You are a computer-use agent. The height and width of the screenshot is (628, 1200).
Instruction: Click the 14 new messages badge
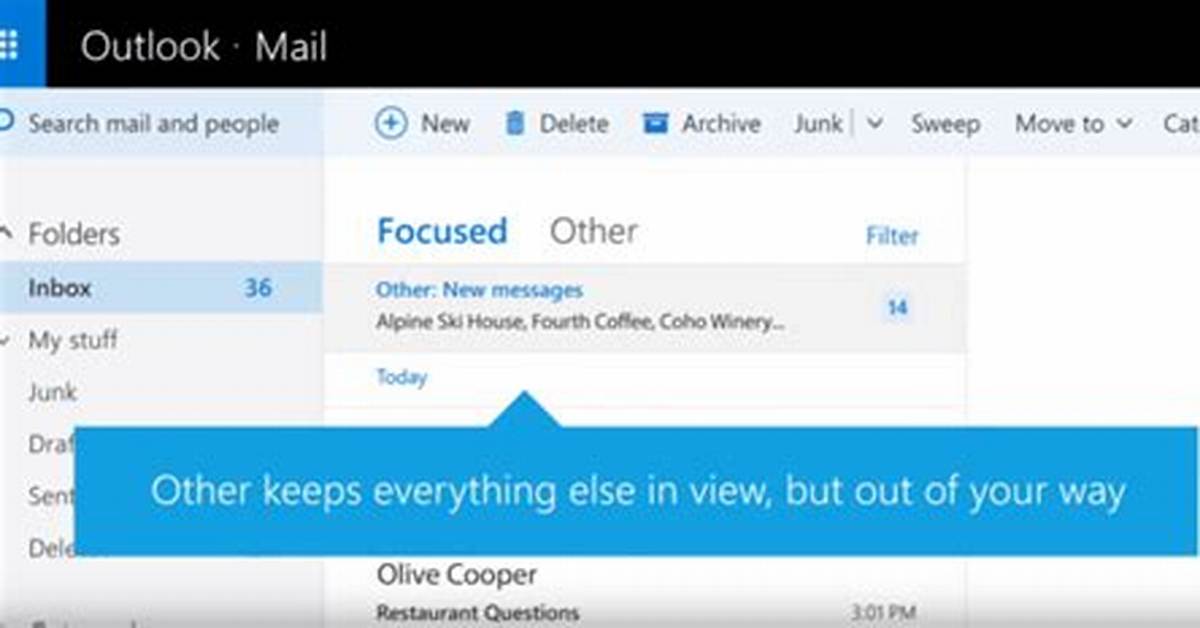pos(897,308)
